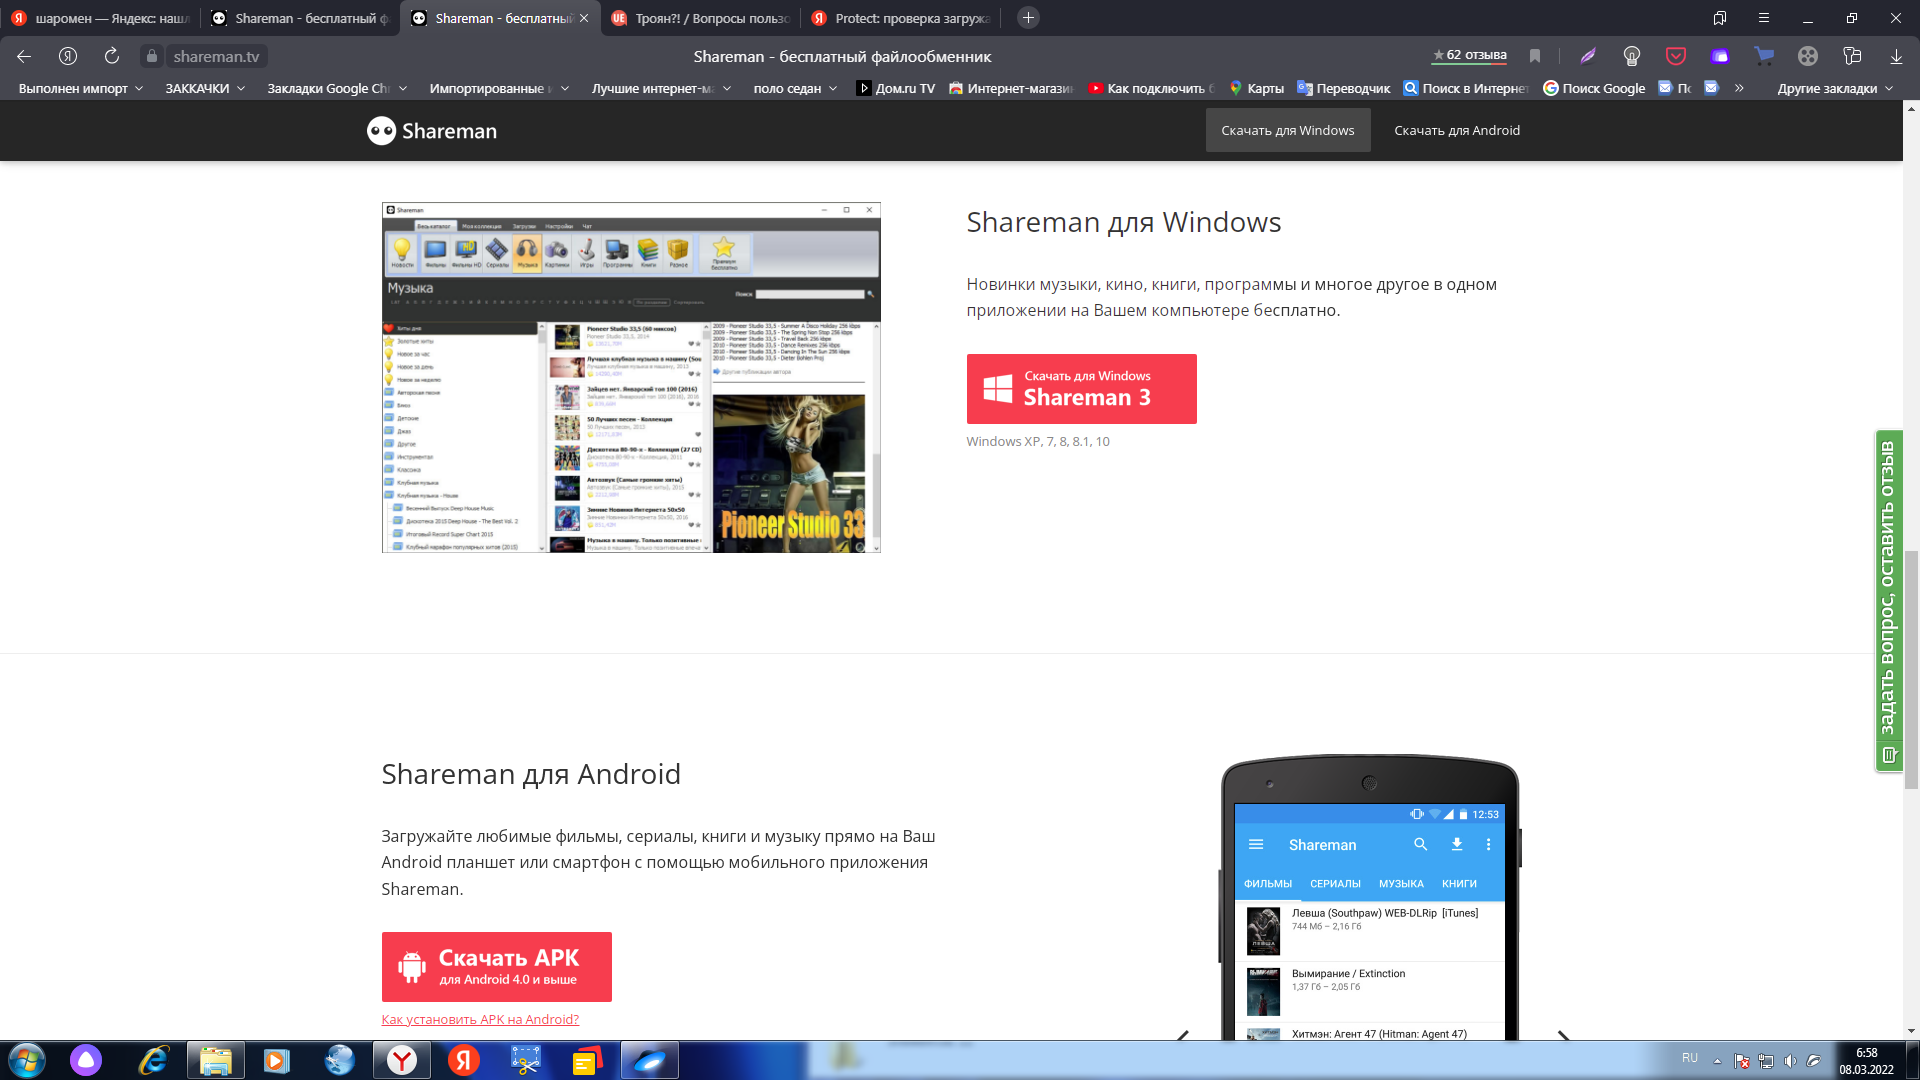Click the light bulb extension icon

point(1632,57)
